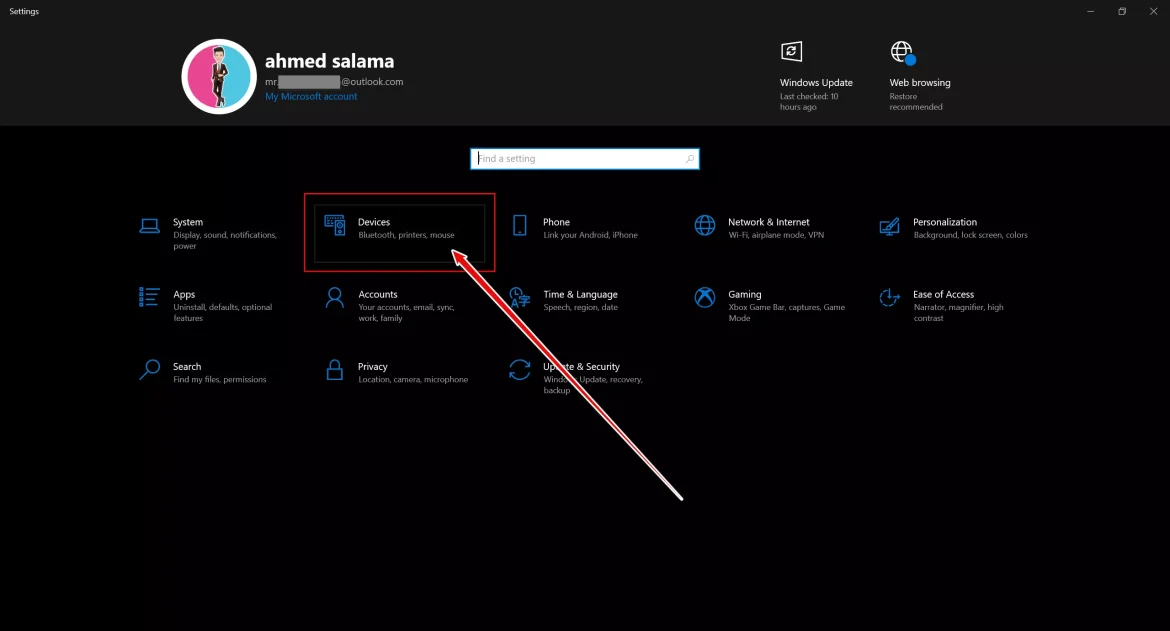The width and height of the screenshot is (1170, 631).
Task: Open the Privacy padlock icon
Action: 334,370
